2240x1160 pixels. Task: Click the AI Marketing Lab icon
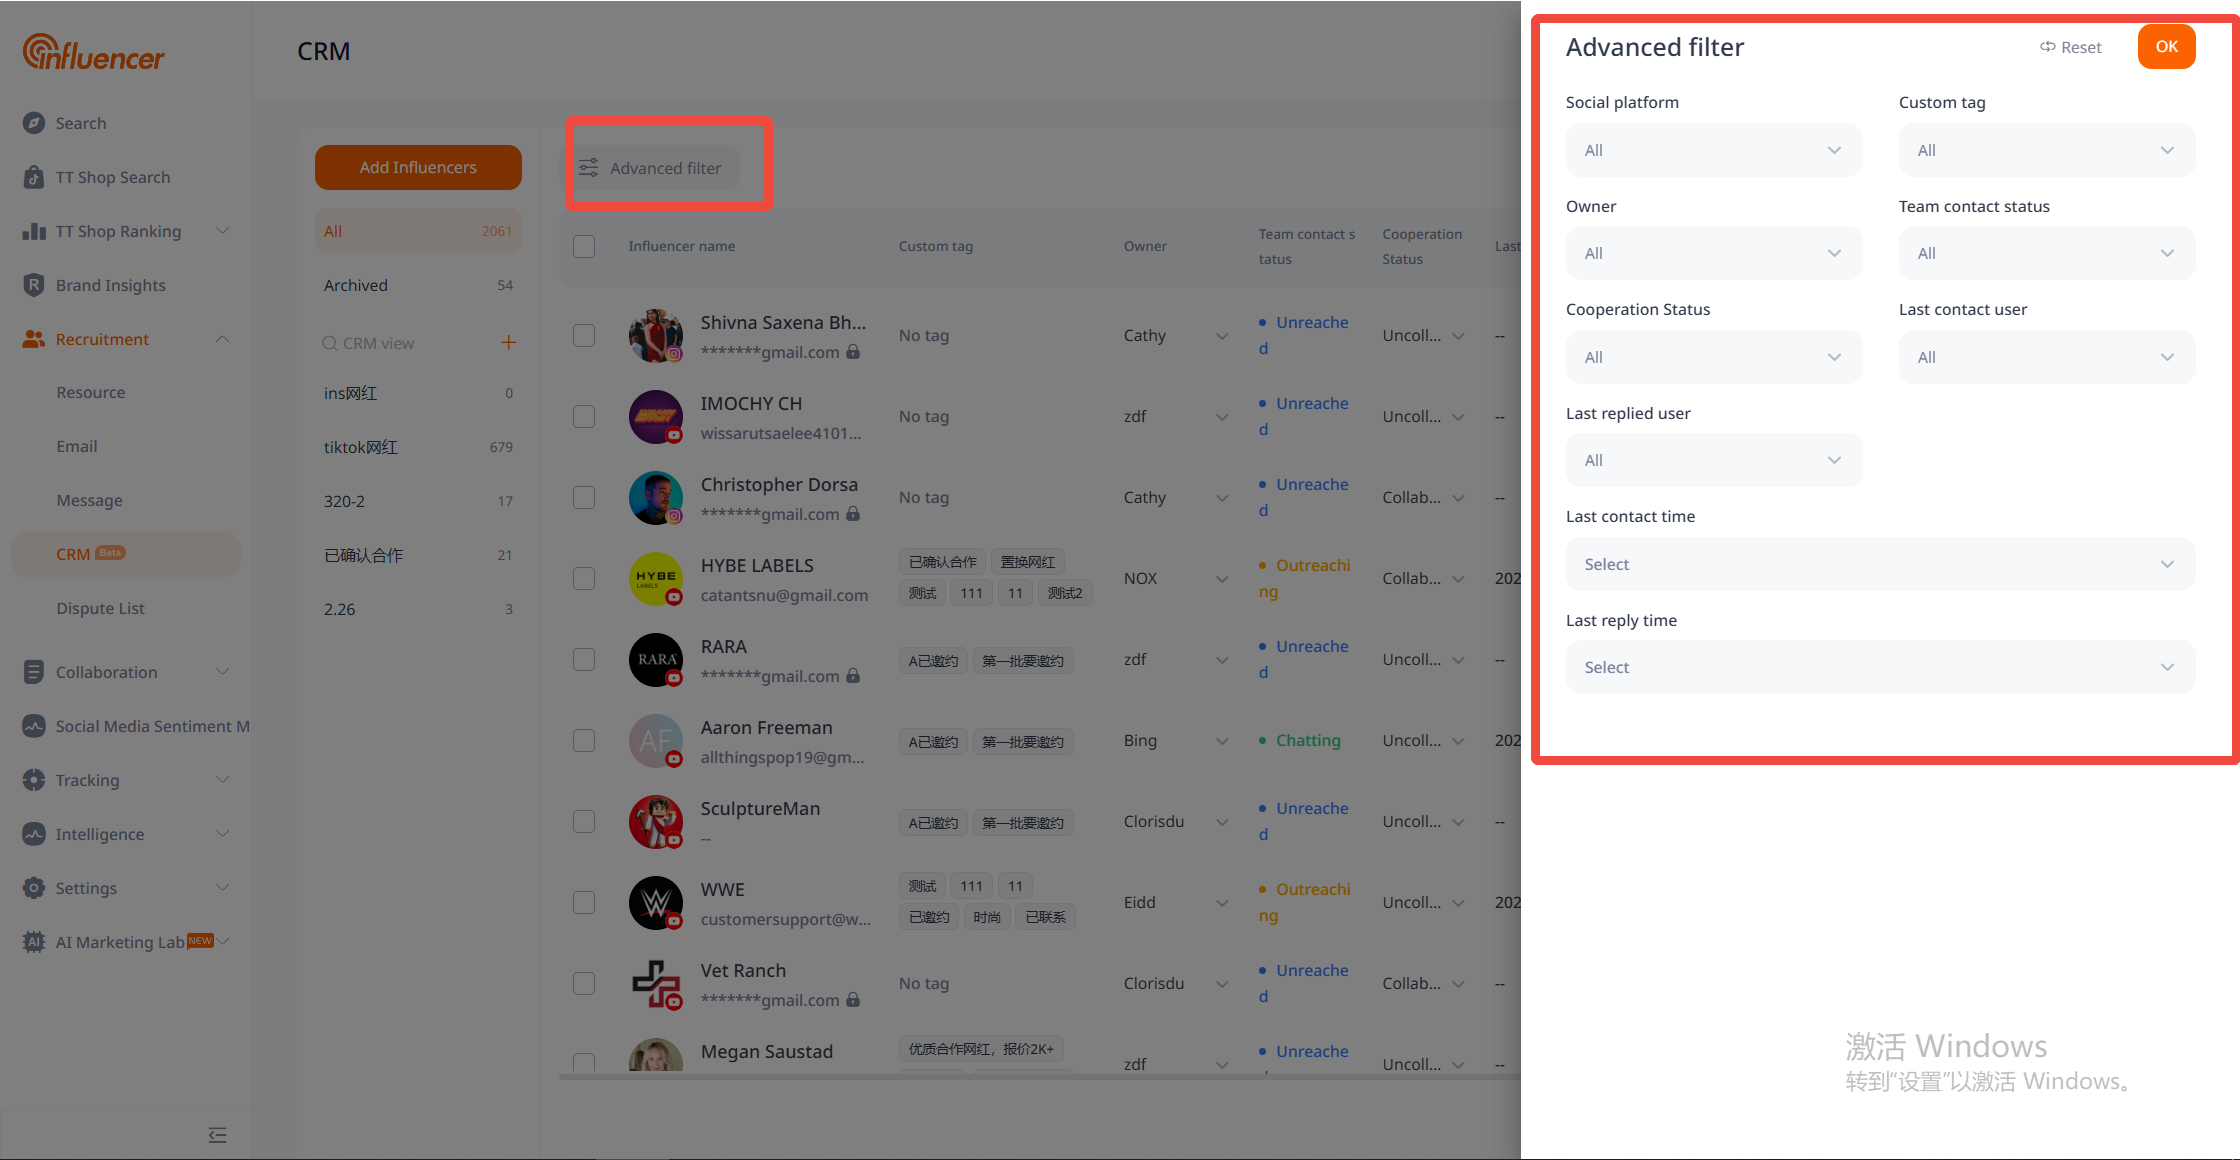click(x=34, y=942)
